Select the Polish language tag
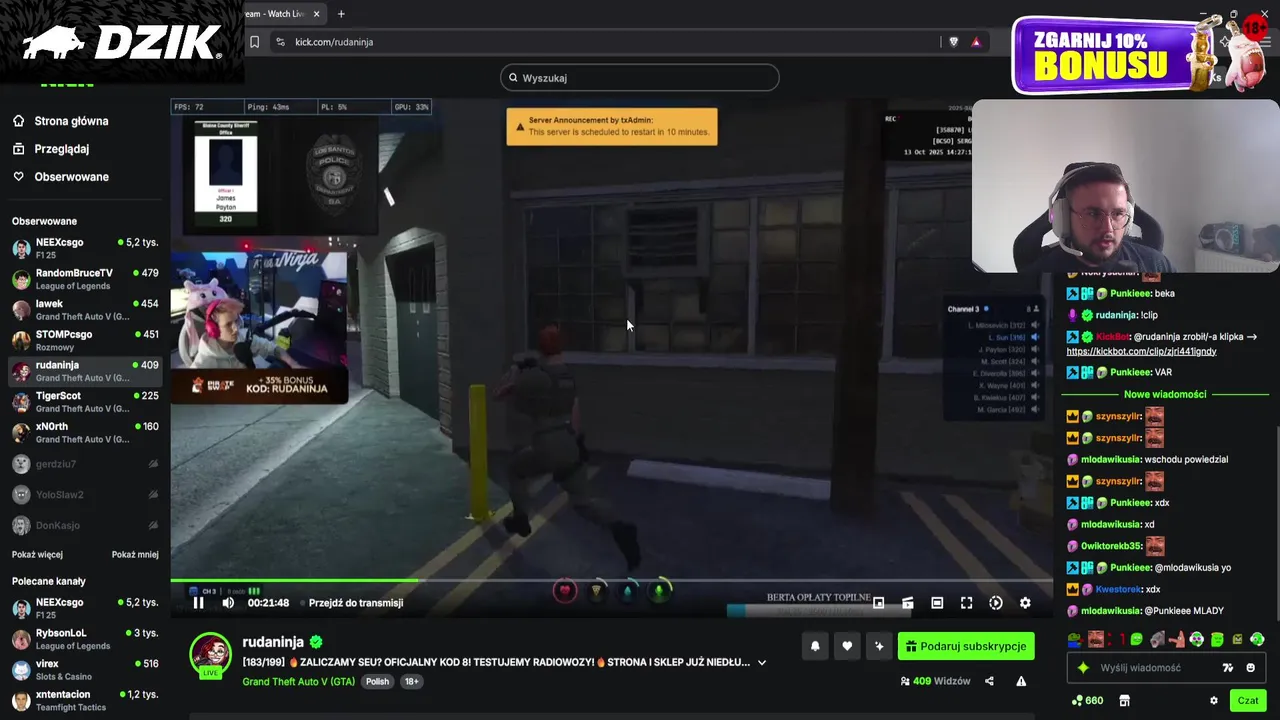This screenshot has height=720, width=1280. (x=377, y=681)
